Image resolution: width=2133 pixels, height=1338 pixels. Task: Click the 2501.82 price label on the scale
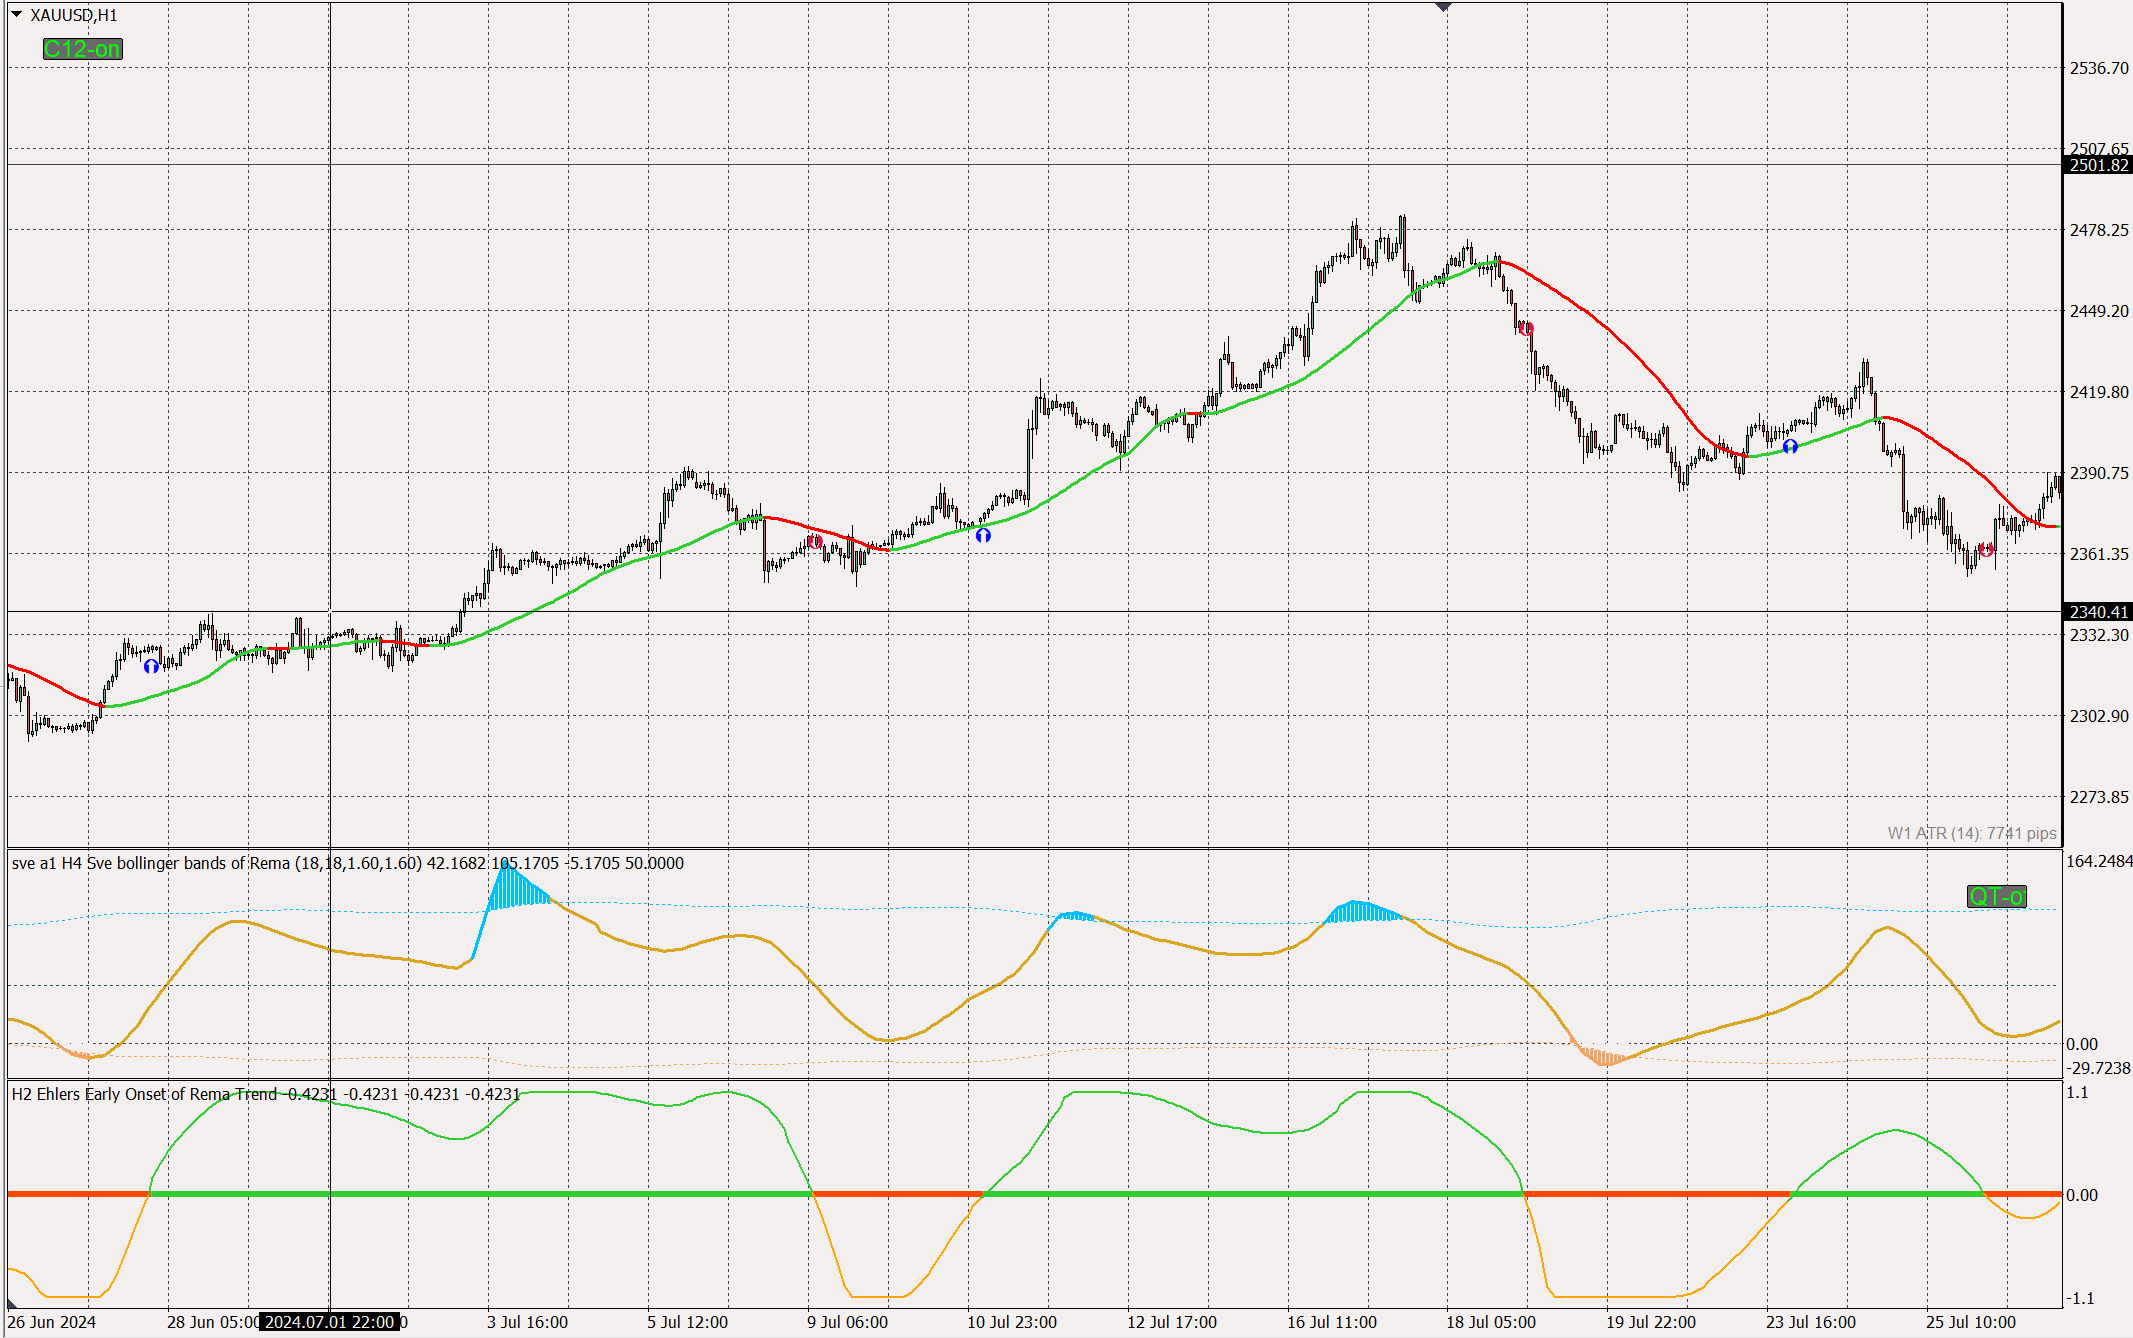pos(2098,165)
